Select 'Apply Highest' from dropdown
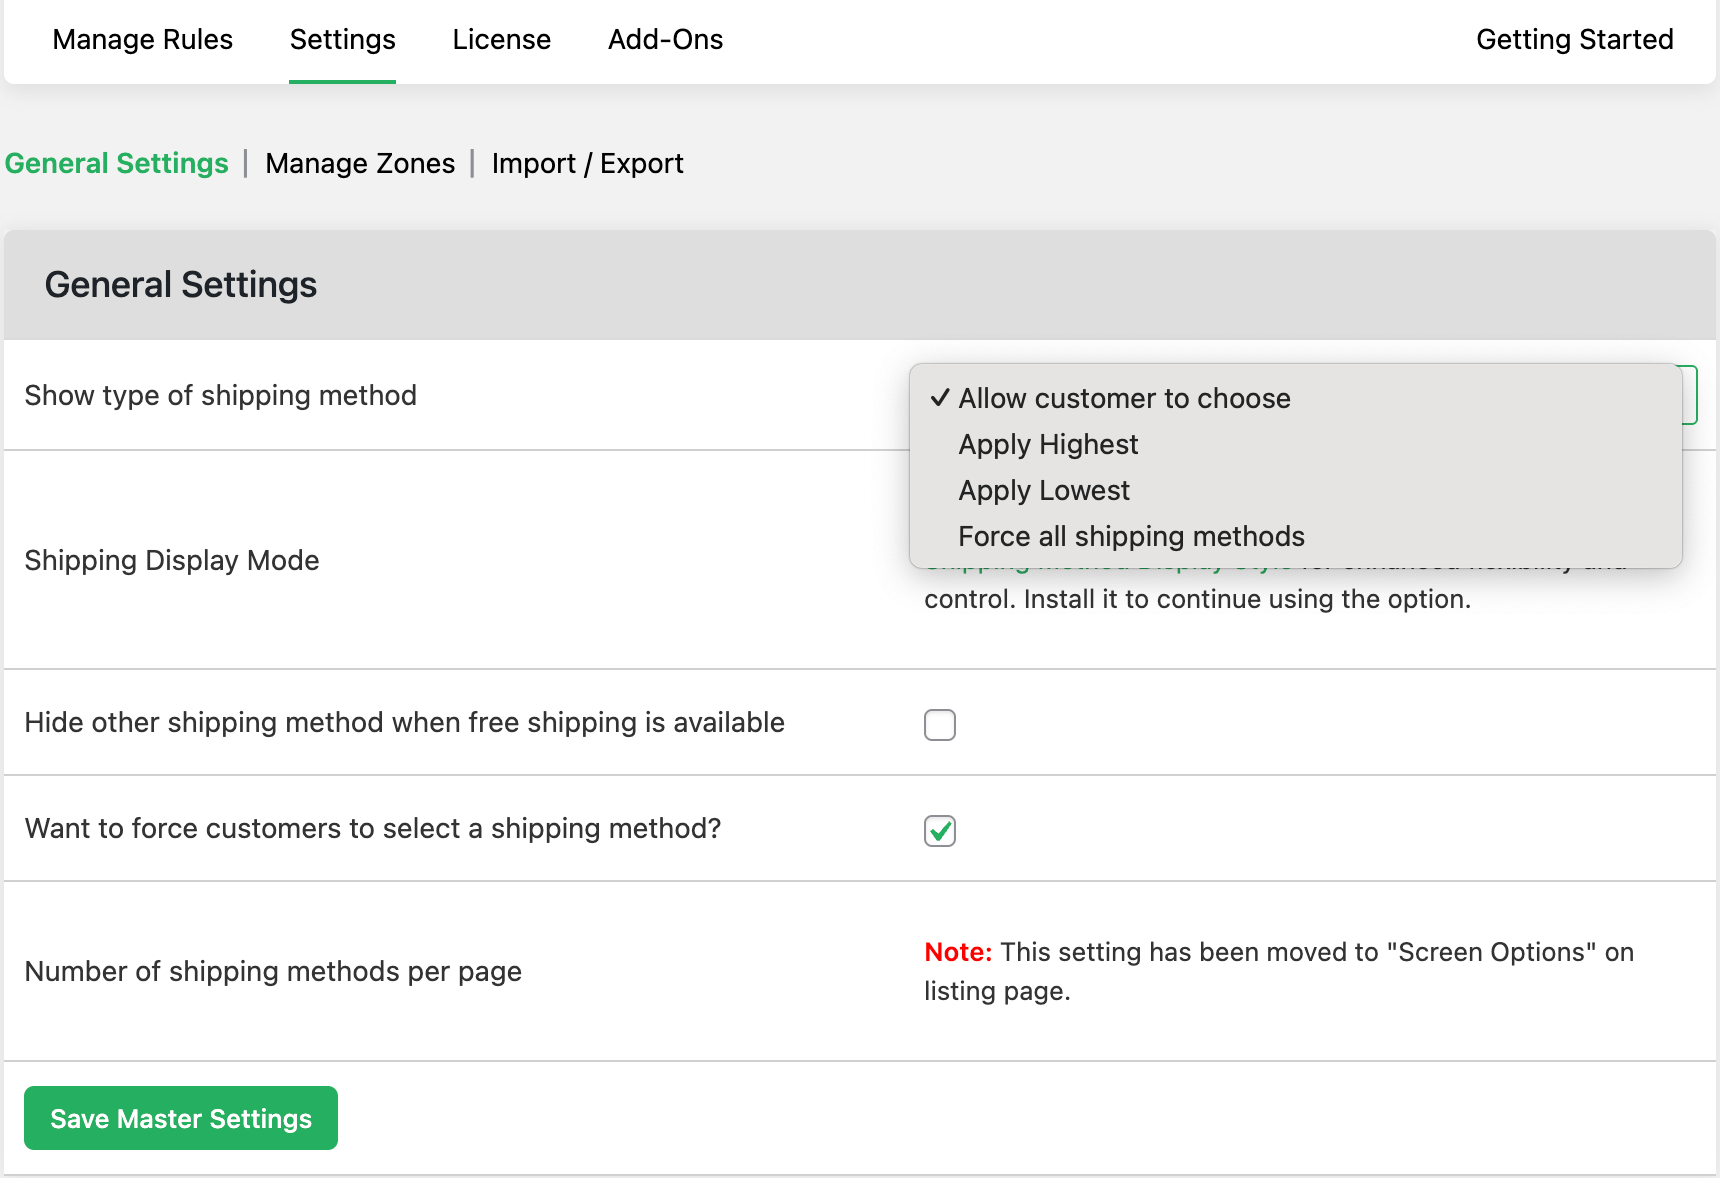 click(1048, 444)
